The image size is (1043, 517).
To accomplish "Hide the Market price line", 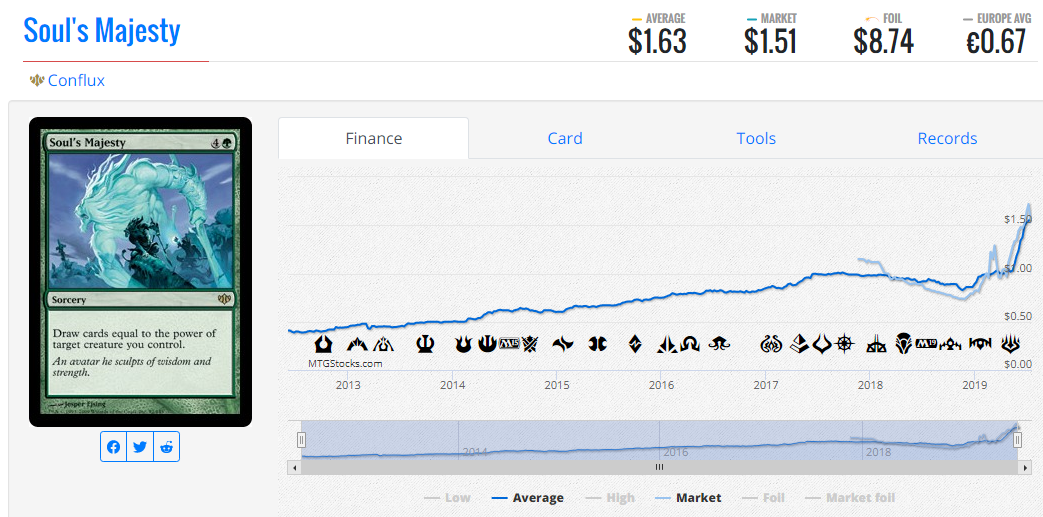I will coord(688,497).
